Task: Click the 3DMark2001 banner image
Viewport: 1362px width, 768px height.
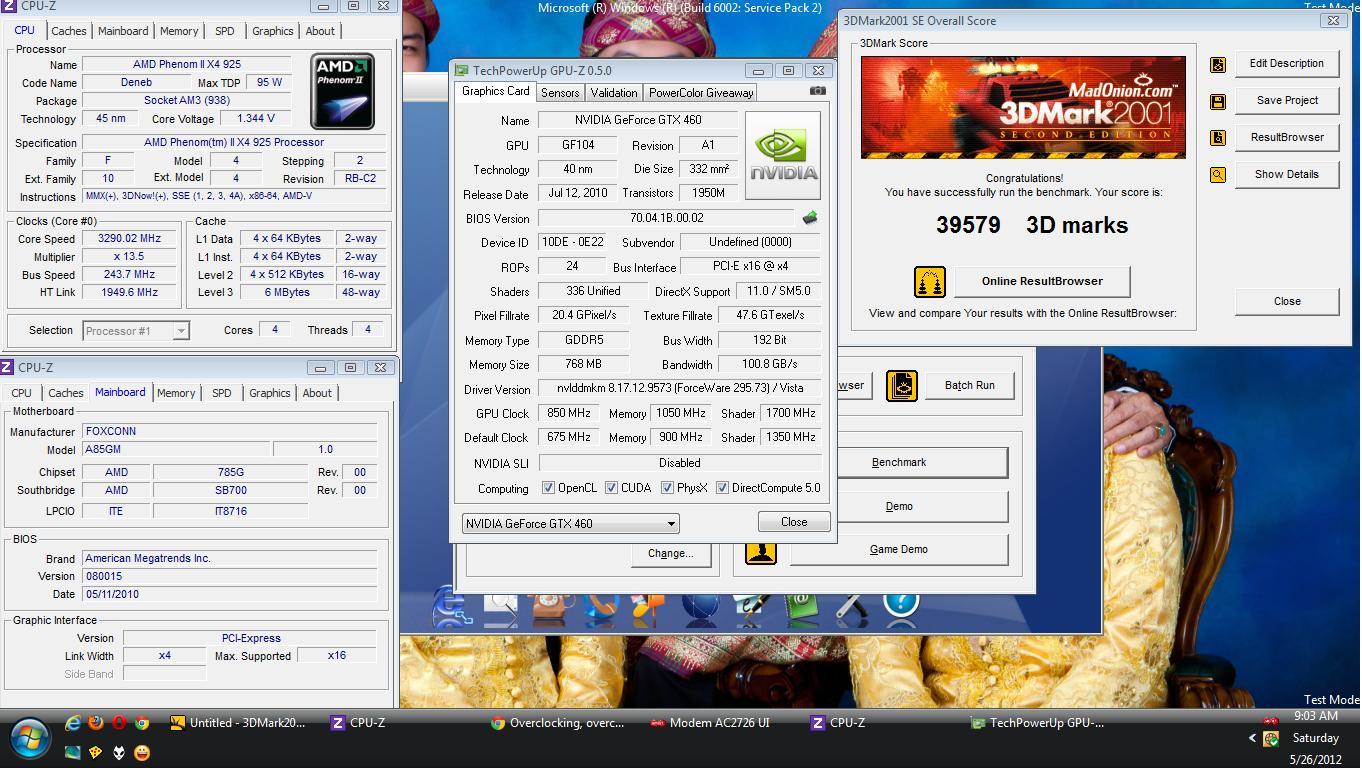Action: (x=1023, y=107)
